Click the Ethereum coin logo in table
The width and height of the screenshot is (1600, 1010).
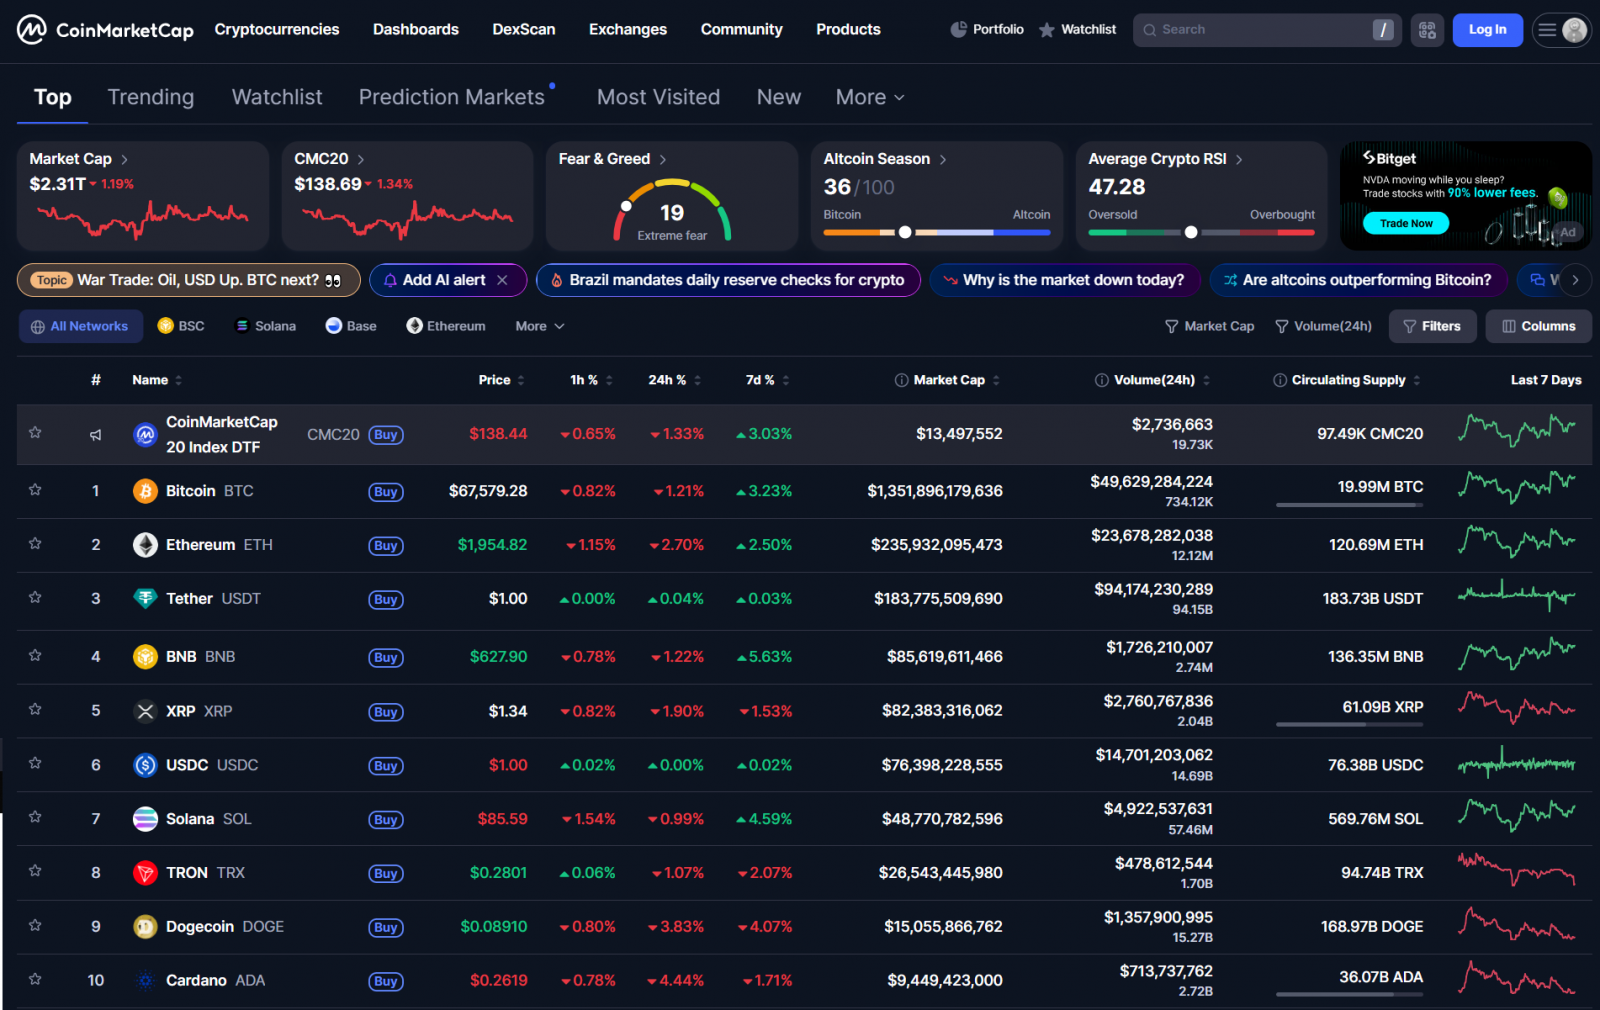[145, 545]
